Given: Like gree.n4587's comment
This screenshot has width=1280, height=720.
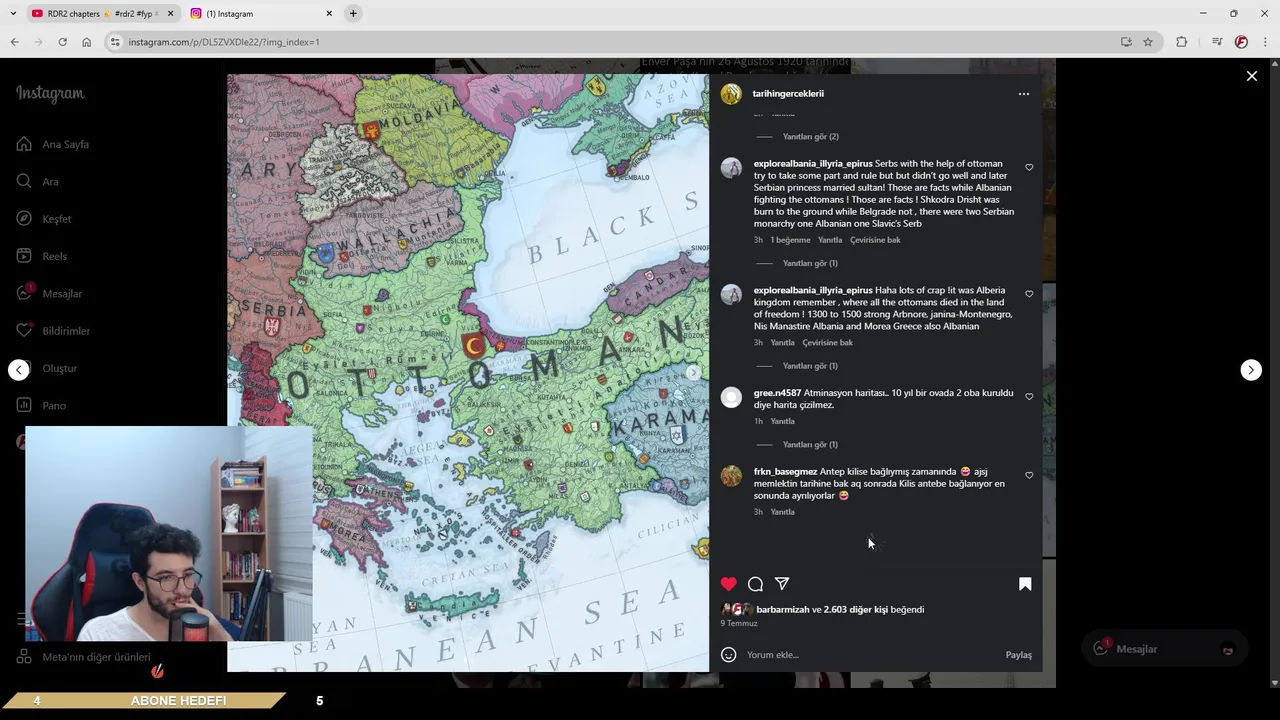Looking at the screenshot, I should (x=1029, y=397).
